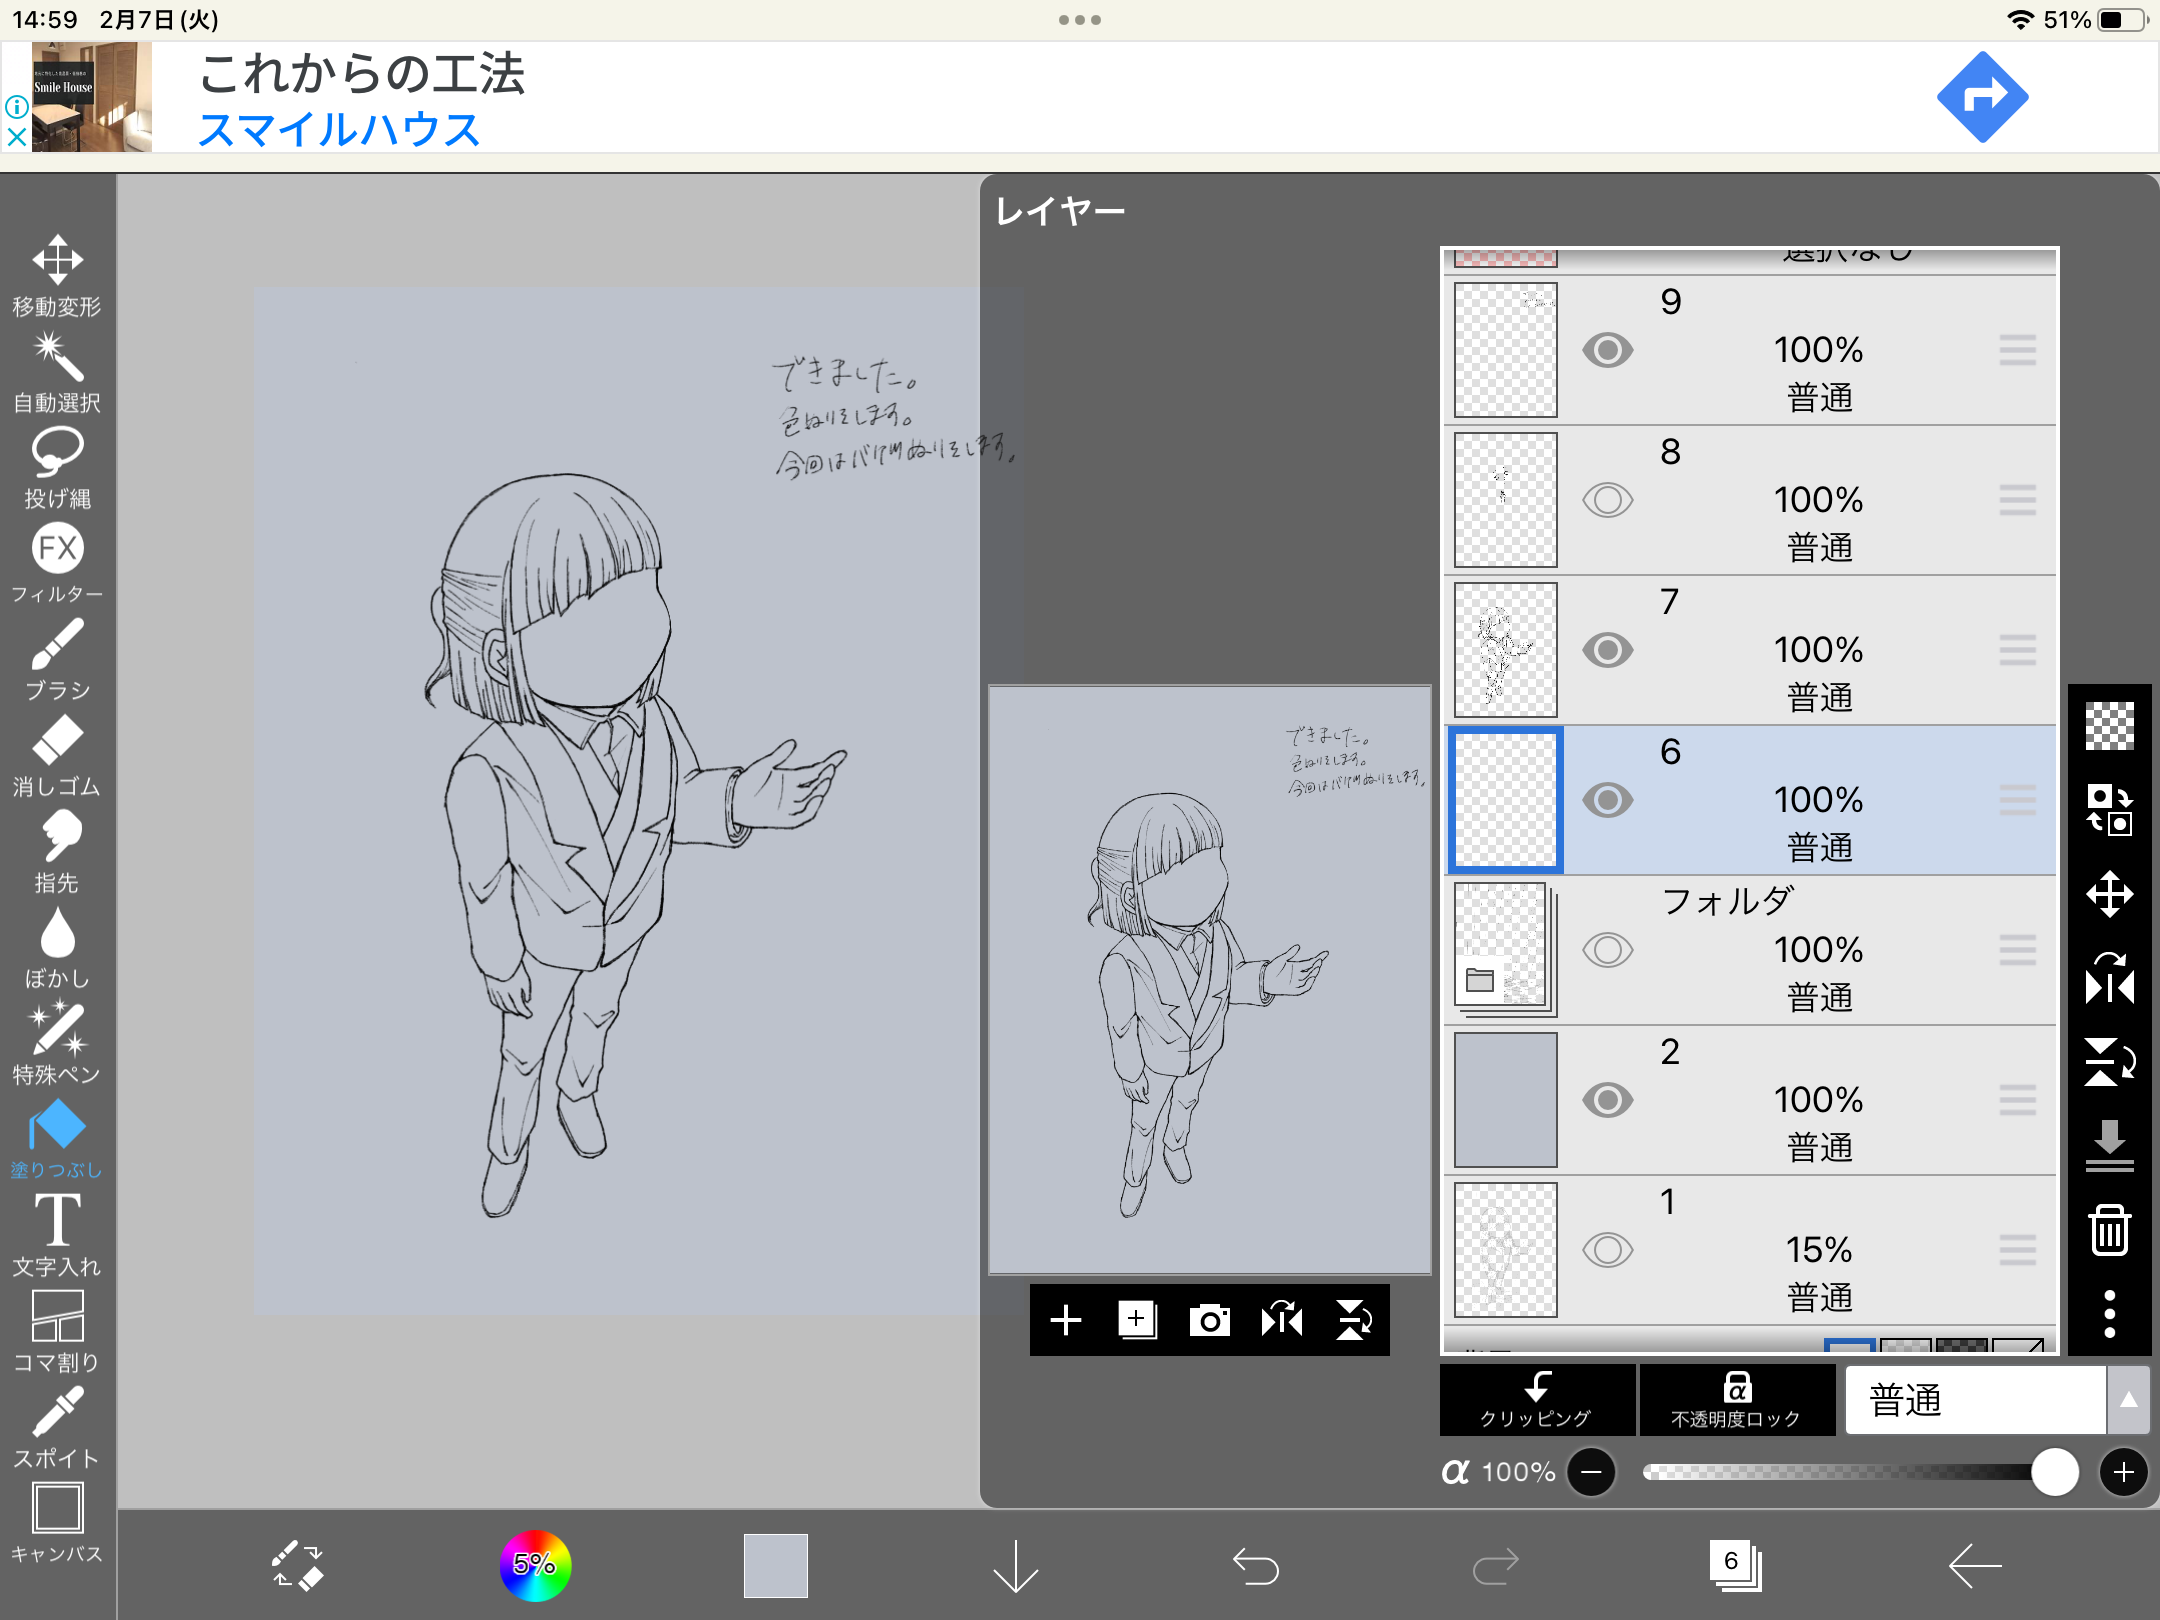
Task: Select the 投げ縄 lasso tool
Action: [57, 467]
